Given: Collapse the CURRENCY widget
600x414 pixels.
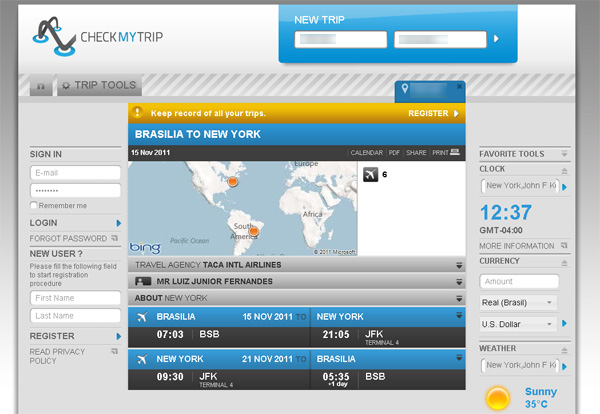Looking at the screenshot, I should [x=564, y=262].
